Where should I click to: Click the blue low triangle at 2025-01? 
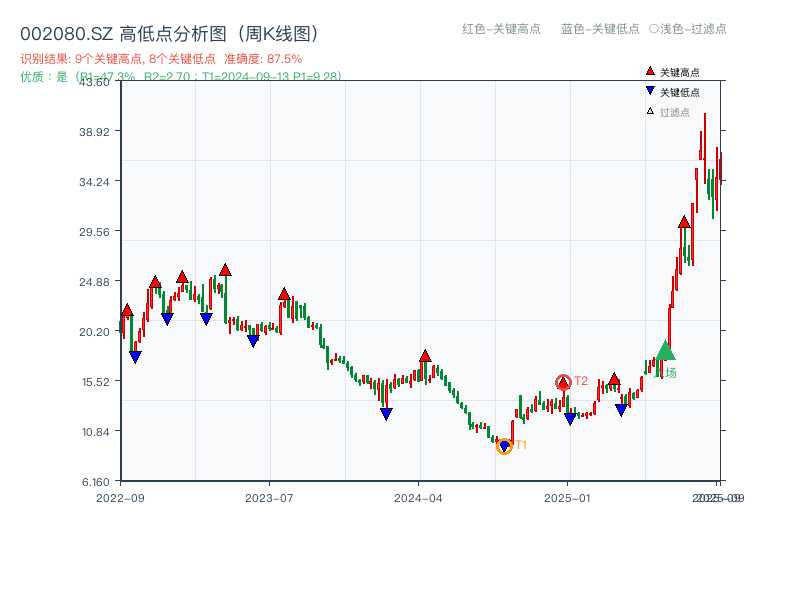pos(570,419)
